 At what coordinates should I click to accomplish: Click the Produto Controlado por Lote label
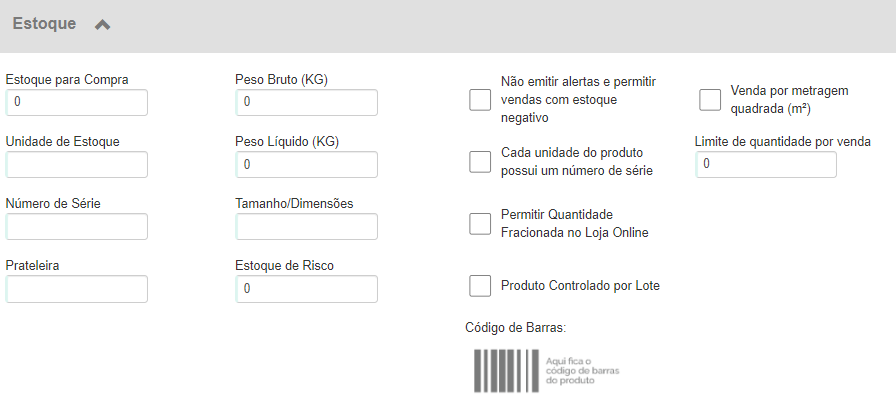coord(580,286)
